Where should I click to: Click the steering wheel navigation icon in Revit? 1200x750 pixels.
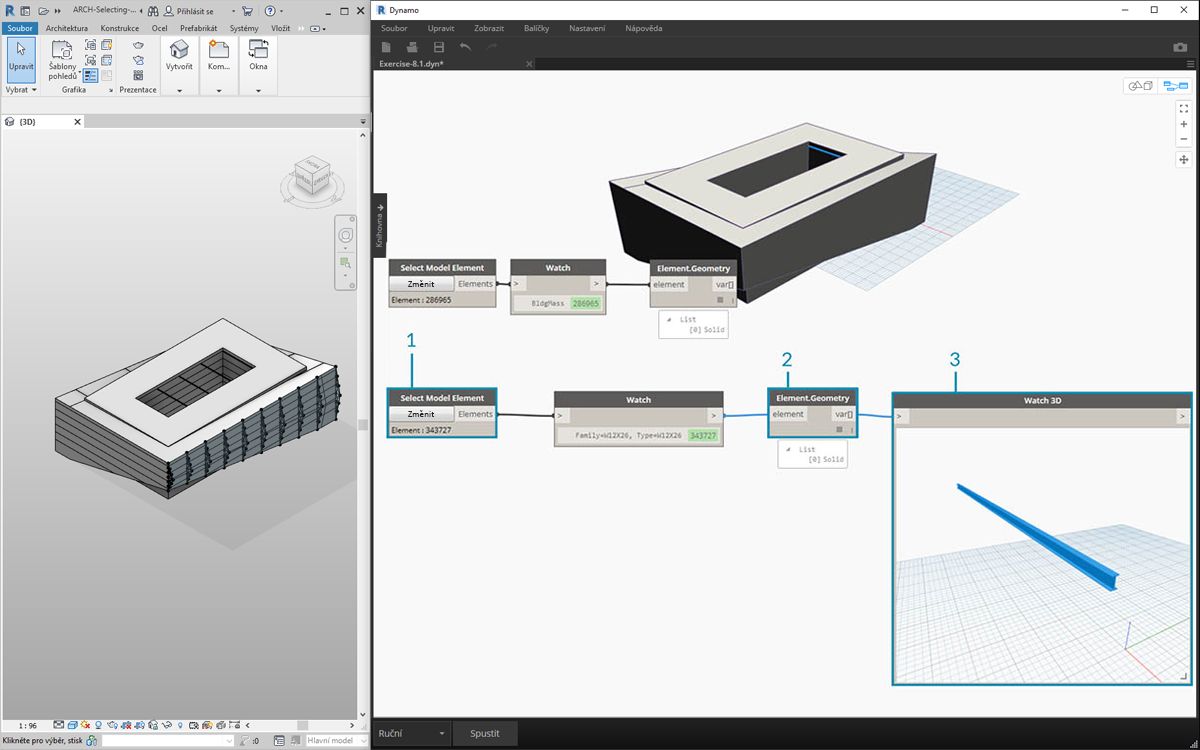click(346, 235)
